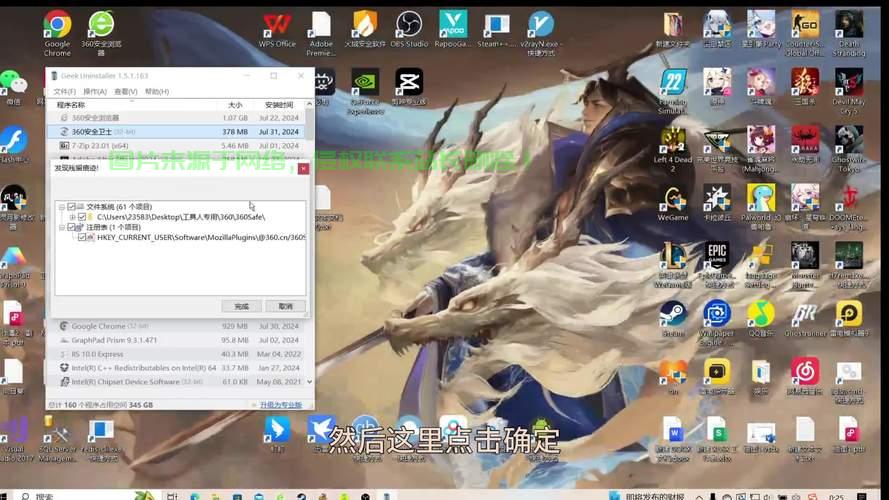Open Left 4 Dead 2 icon

click(672, 150)
